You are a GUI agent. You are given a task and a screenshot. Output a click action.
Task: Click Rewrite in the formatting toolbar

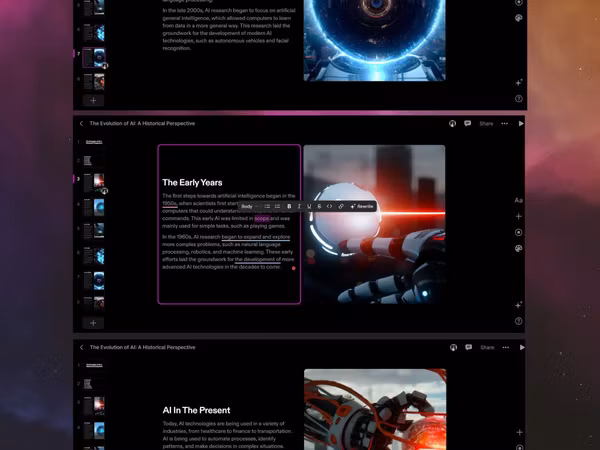(x=362, y=206)
